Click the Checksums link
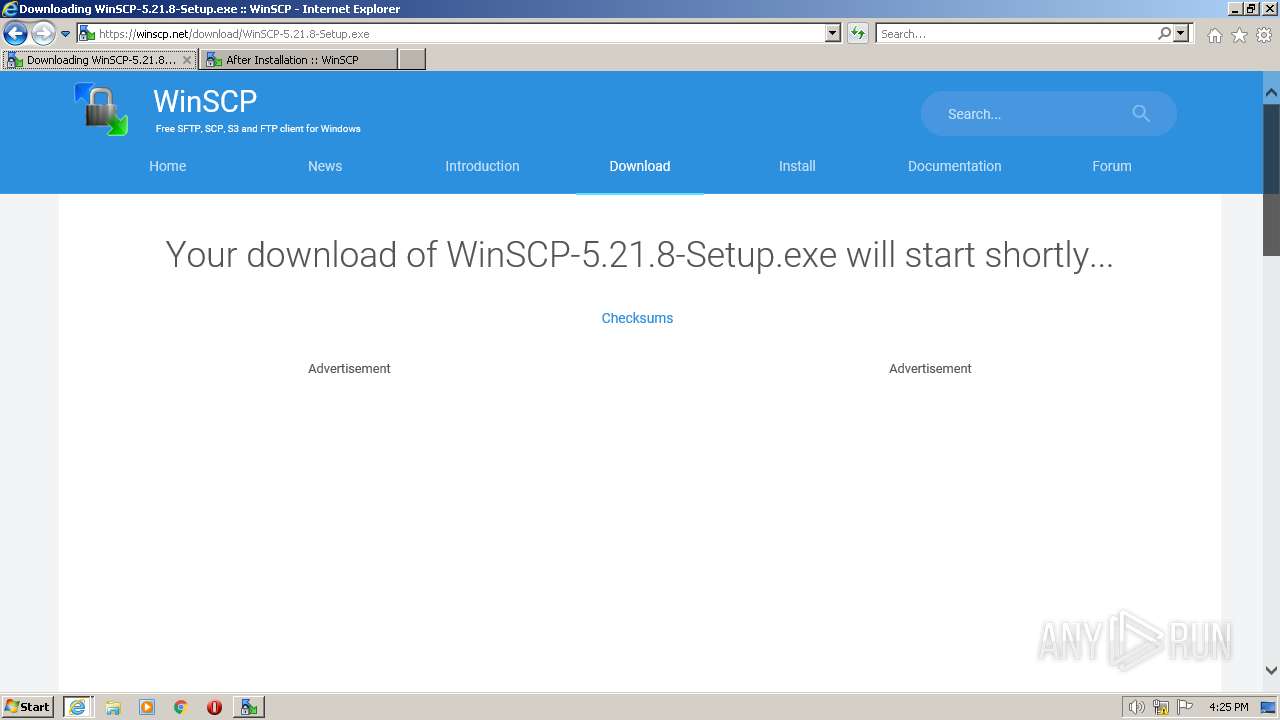 [x=637, y=318]
